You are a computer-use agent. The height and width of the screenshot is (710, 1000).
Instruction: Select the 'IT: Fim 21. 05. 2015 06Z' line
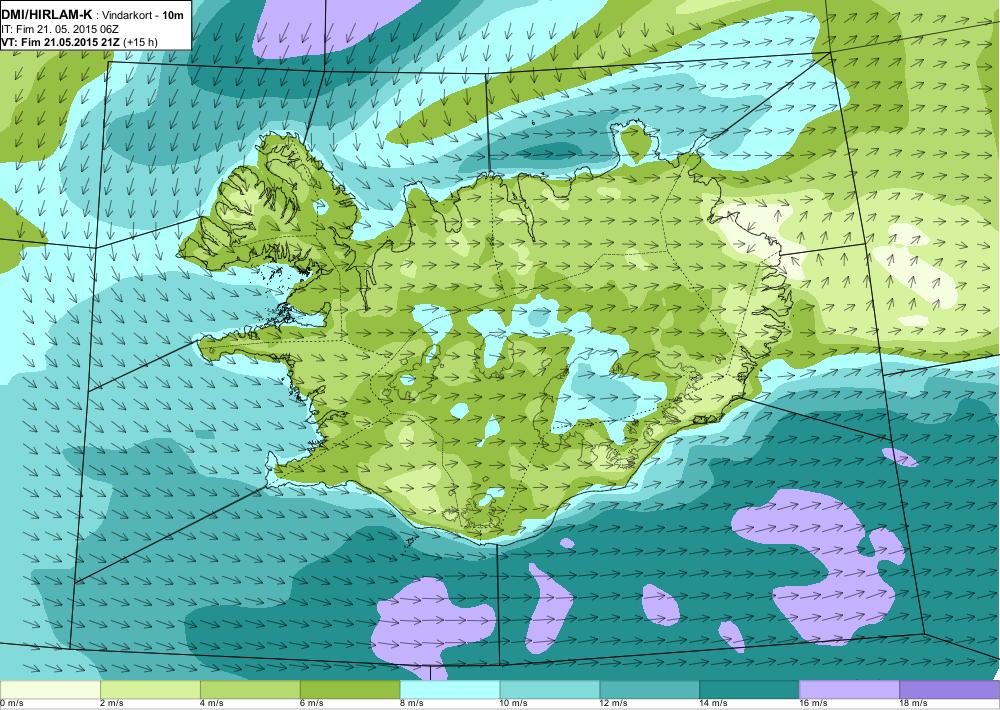pos(61,29)
